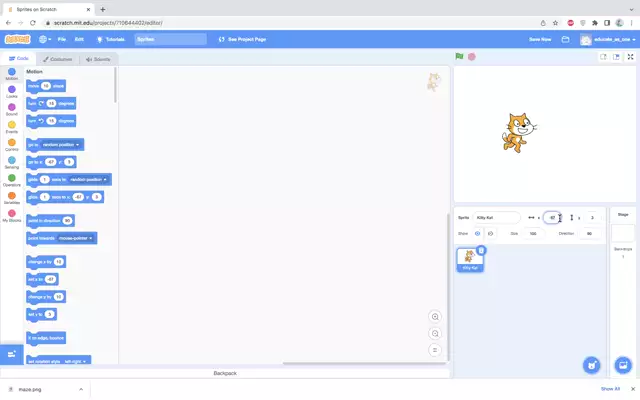The height and width of the screenshot is (400, 640).
Task: Hide the sprite with crossed-eye toggle
Action: (x=490, y=233)
